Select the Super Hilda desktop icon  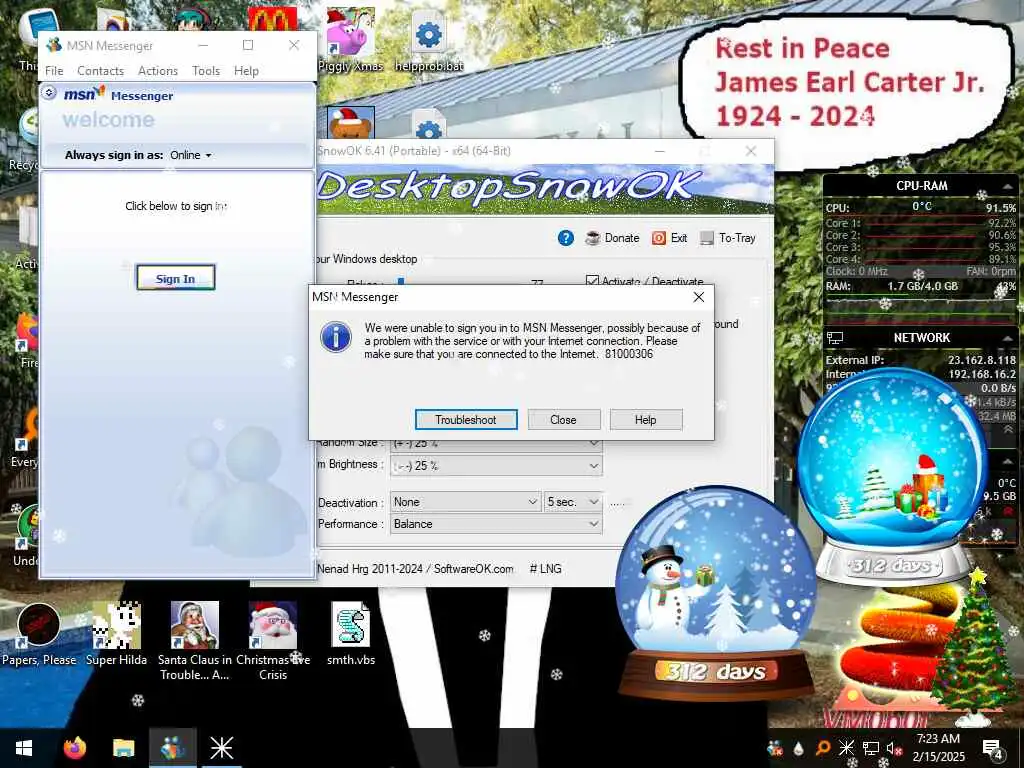(x=116, y=633)
